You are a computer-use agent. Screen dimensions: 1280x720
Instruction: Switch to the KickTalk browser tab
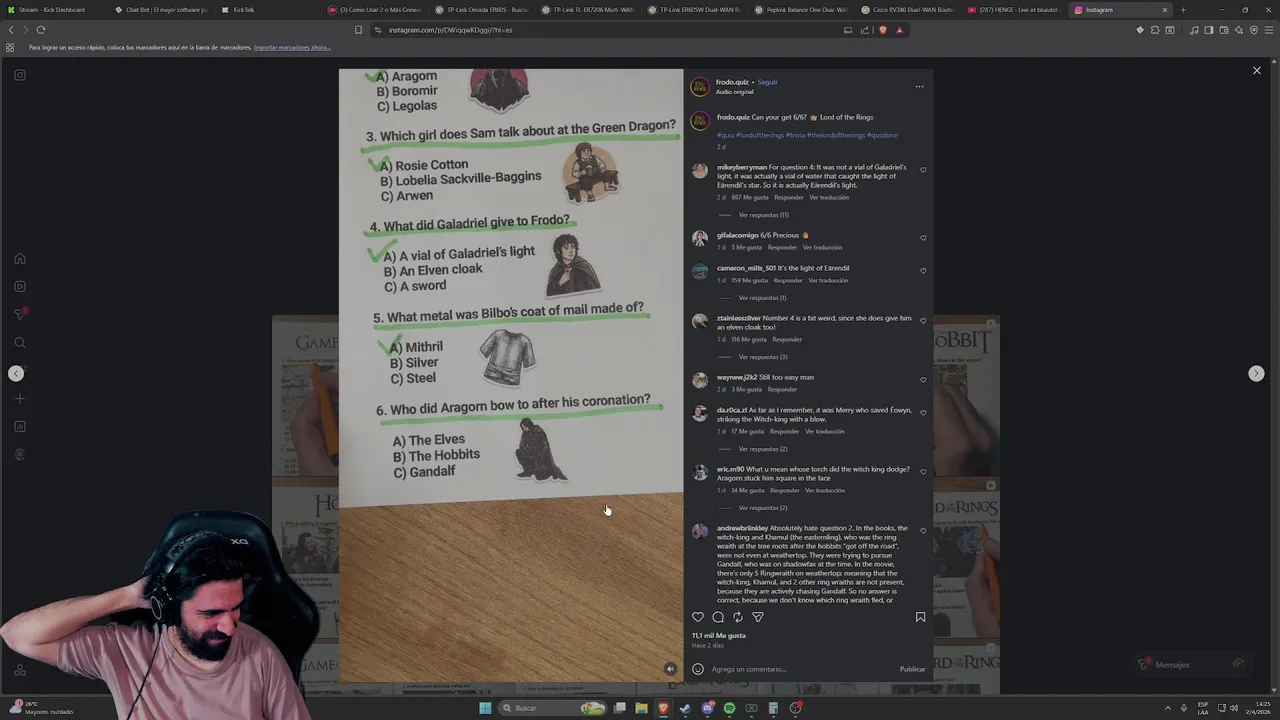266,10
